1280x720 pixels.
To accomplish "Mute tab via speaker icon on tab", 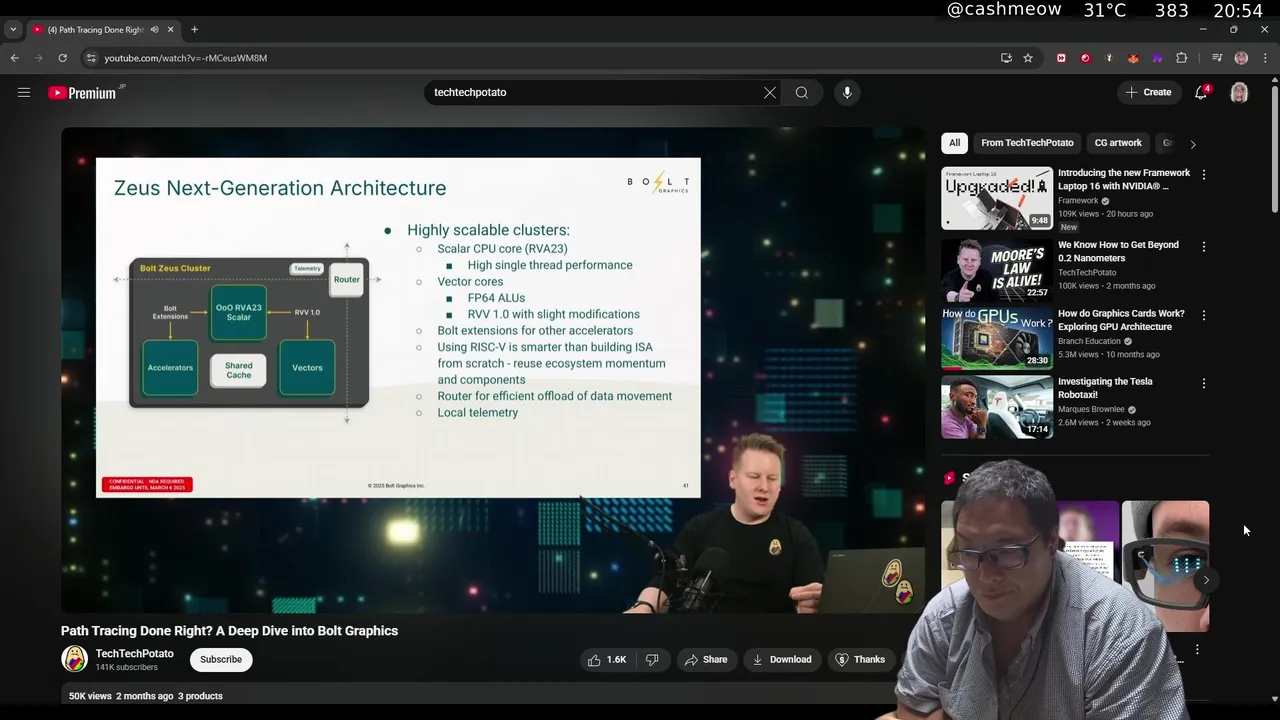I will click(x=154, y=30).
